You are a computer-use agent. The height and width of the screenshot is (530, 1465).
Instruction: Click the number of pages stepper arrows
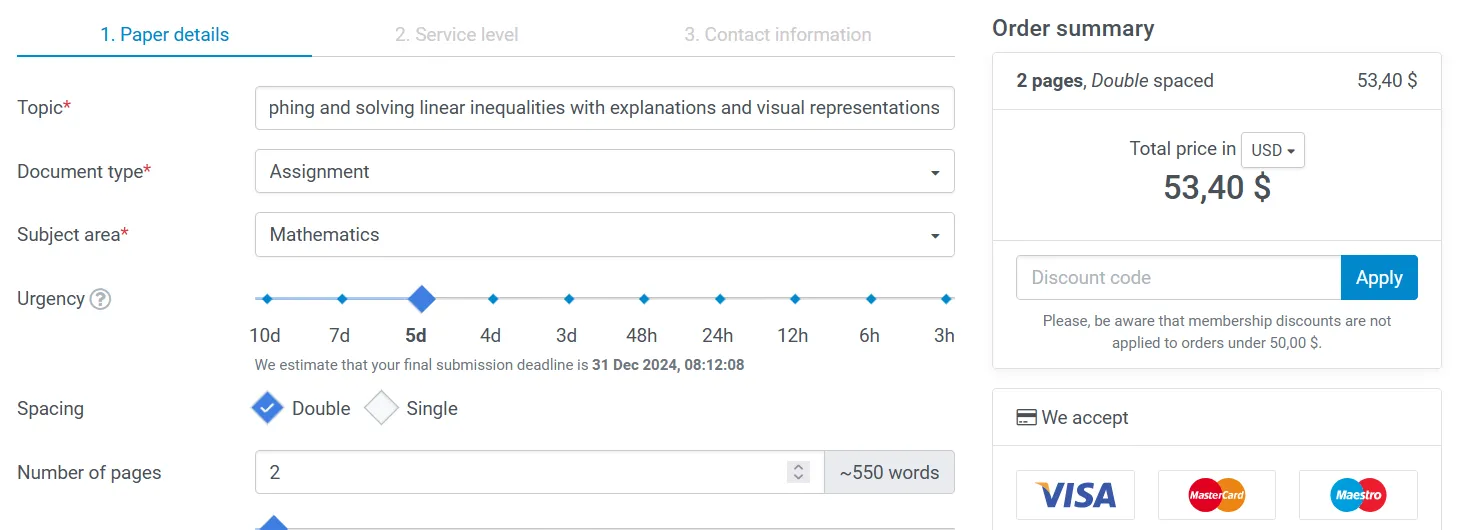click(798, 472)
